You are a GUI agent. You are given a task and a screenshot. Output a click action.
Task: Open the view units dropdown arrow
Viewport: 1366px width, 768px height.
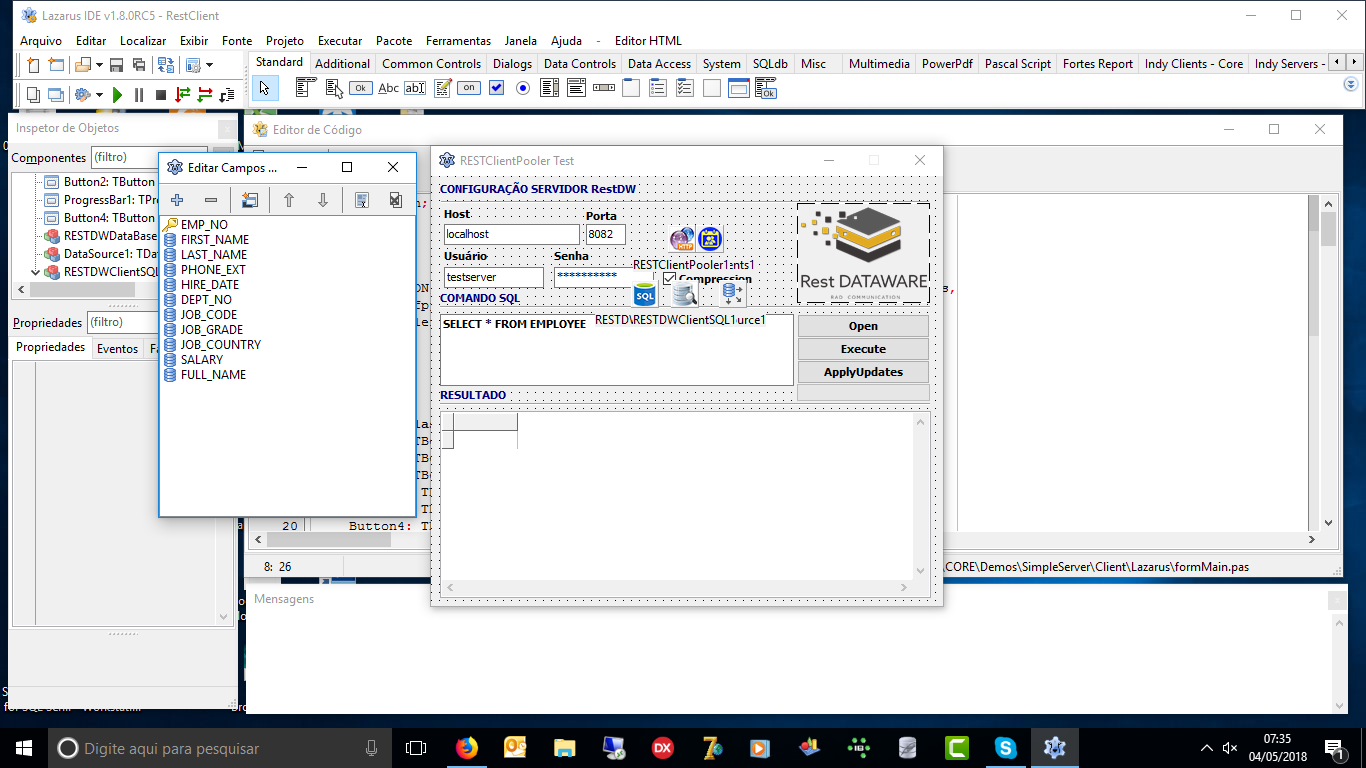point(209,65)
